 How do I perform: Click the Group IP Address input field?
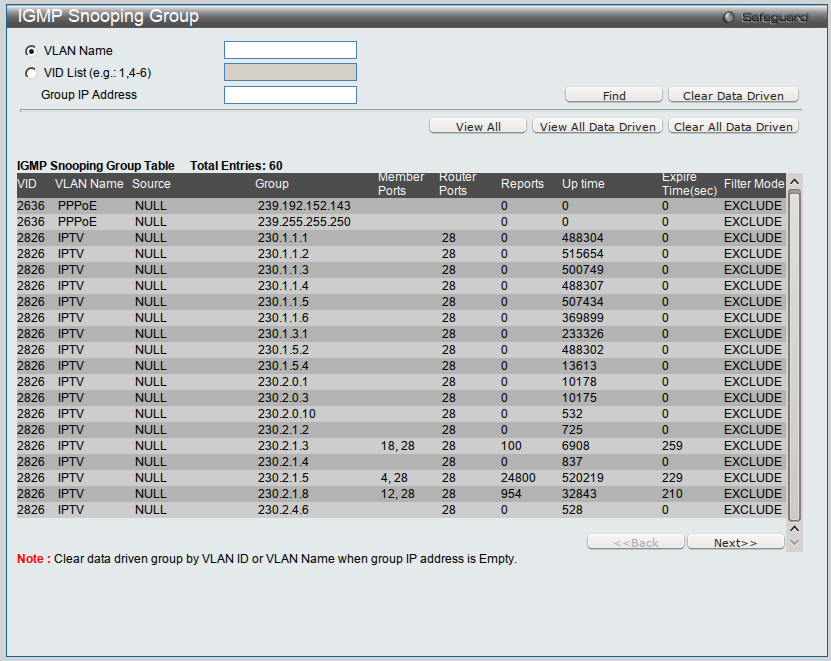[290, 95]
